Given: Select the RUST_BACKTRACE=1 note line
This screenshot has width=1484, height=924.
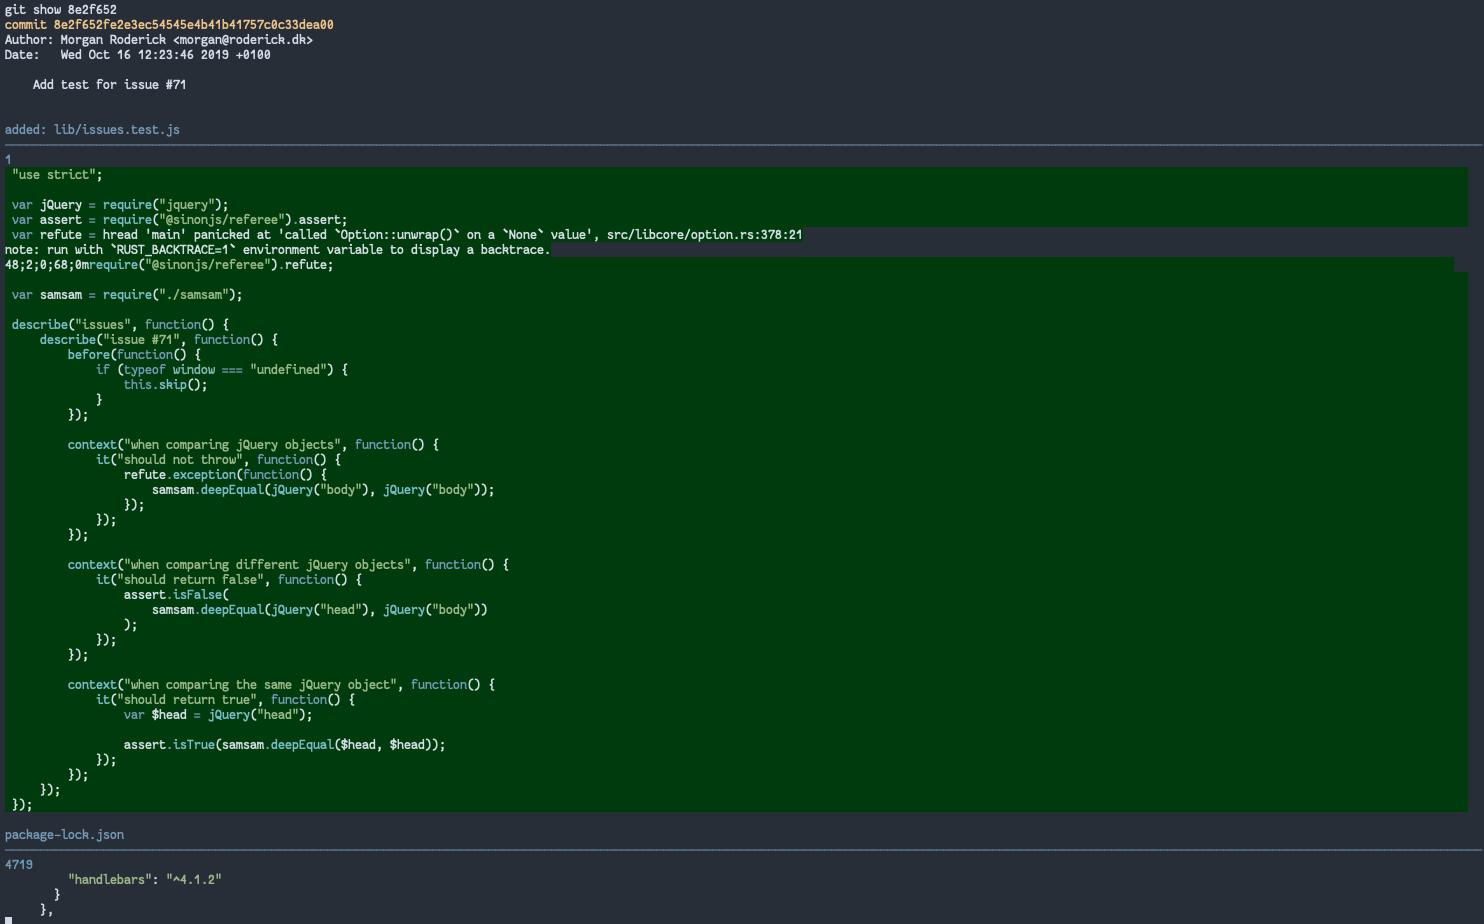Looking at the screenshot, I should click(277, 249).
